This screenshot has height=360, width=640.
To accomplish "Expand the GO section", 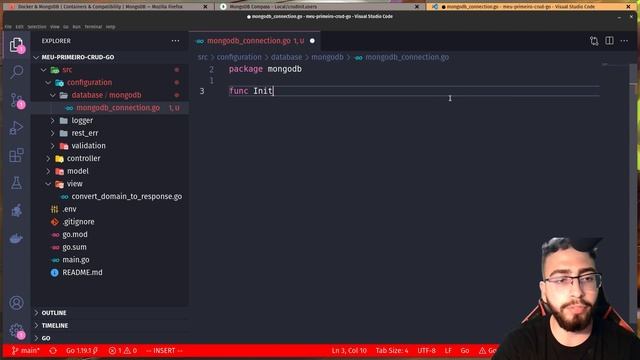I will tap(46, 338).
